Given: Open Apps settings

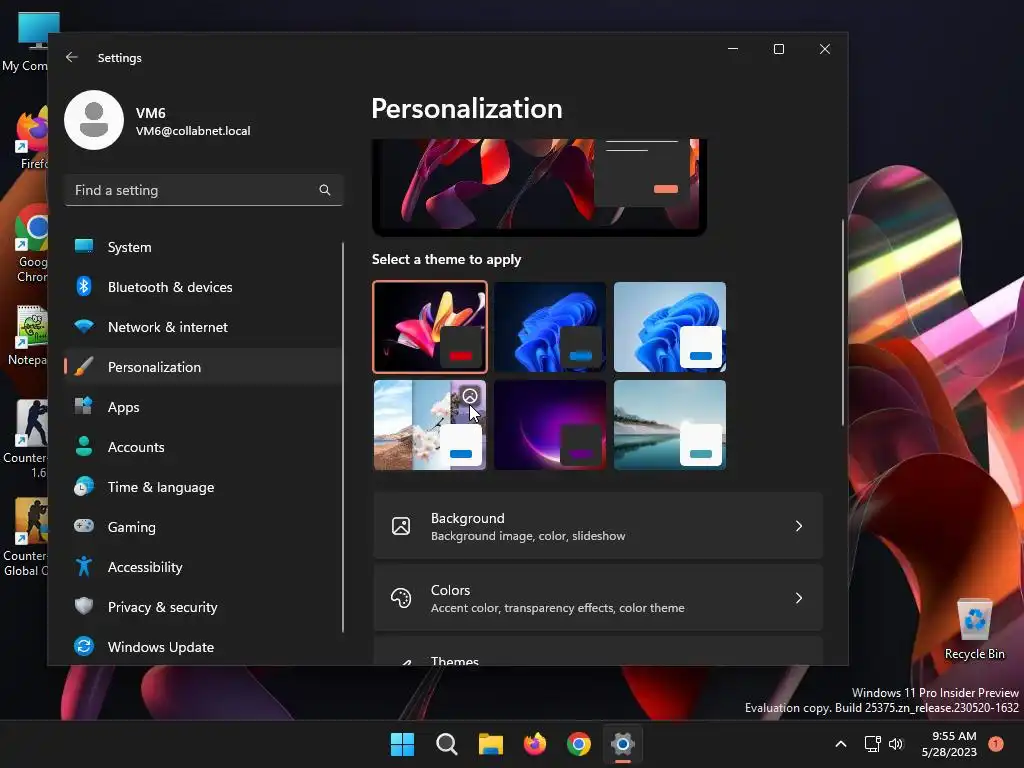Looking at the screenshot, I should (203, 407).
